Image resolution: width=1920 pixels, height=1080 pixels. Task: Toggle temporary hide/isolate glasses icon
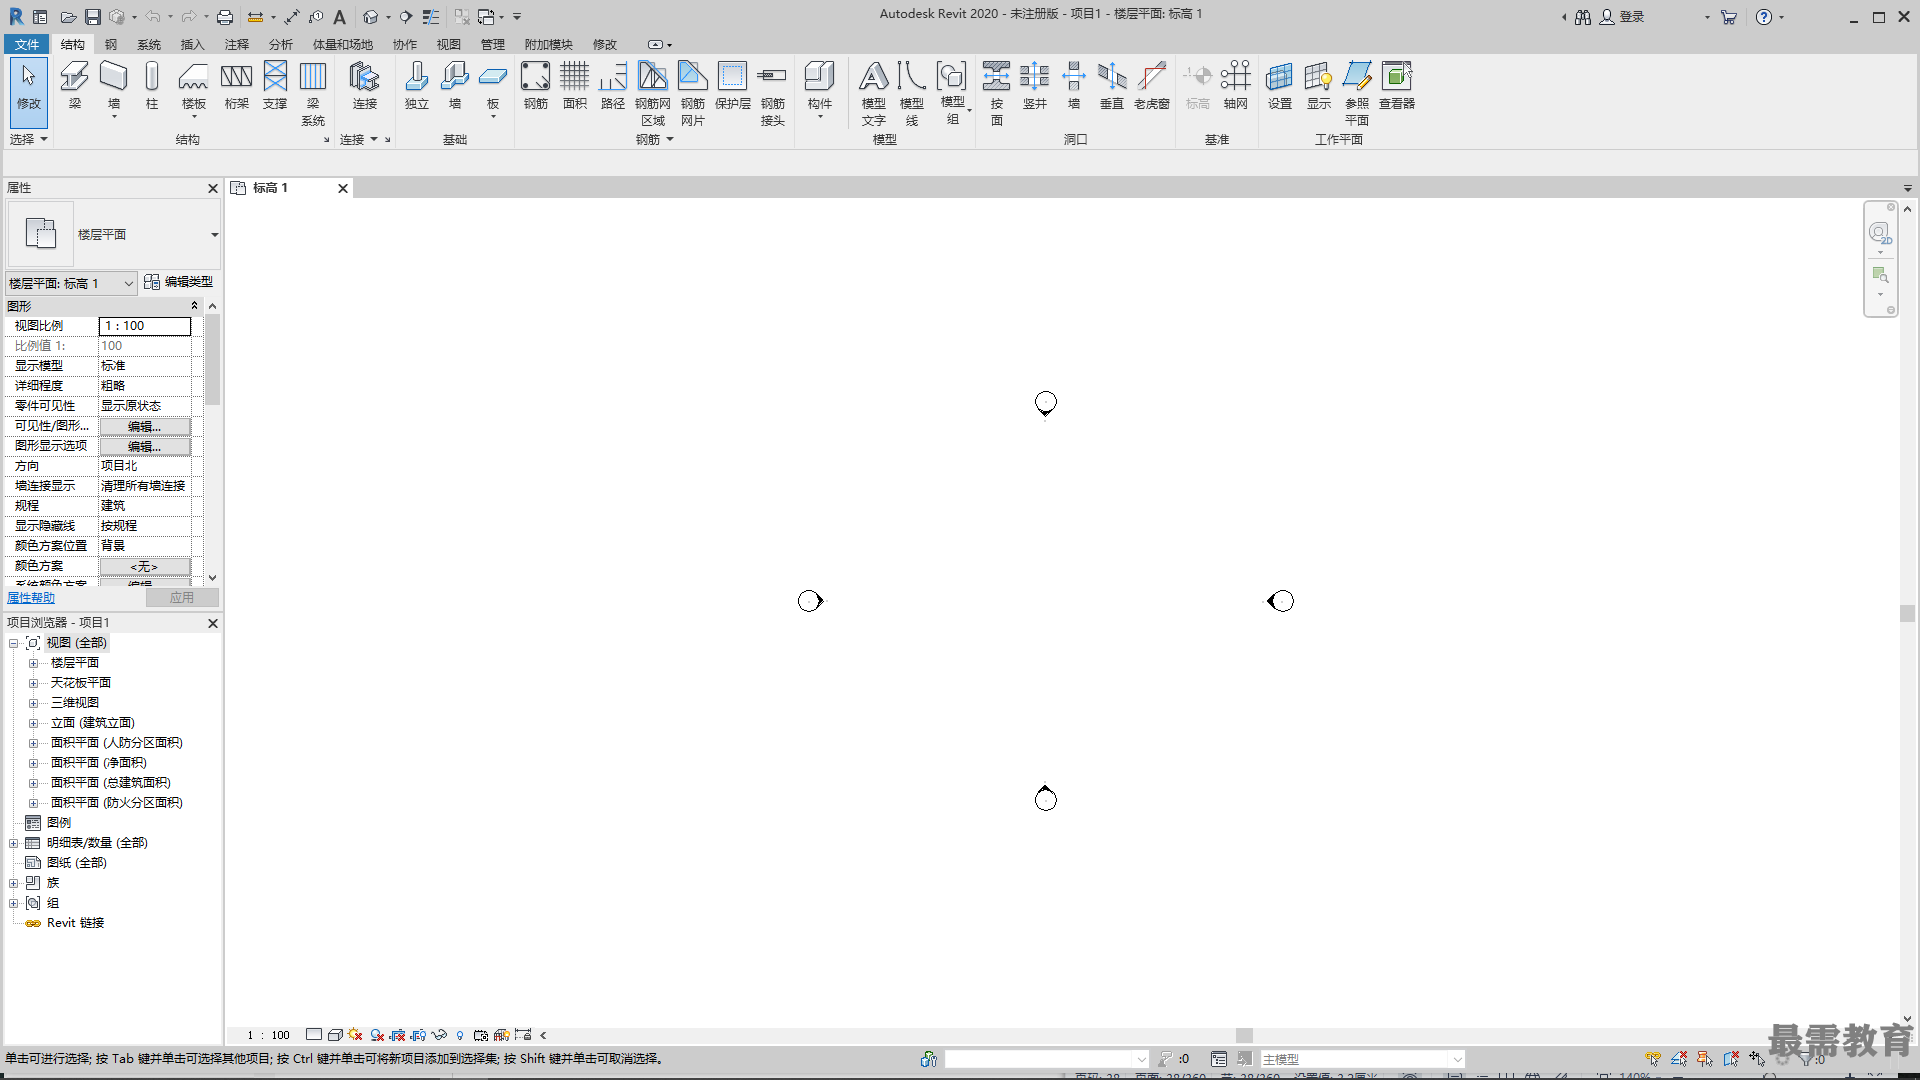coord(439,1035)
